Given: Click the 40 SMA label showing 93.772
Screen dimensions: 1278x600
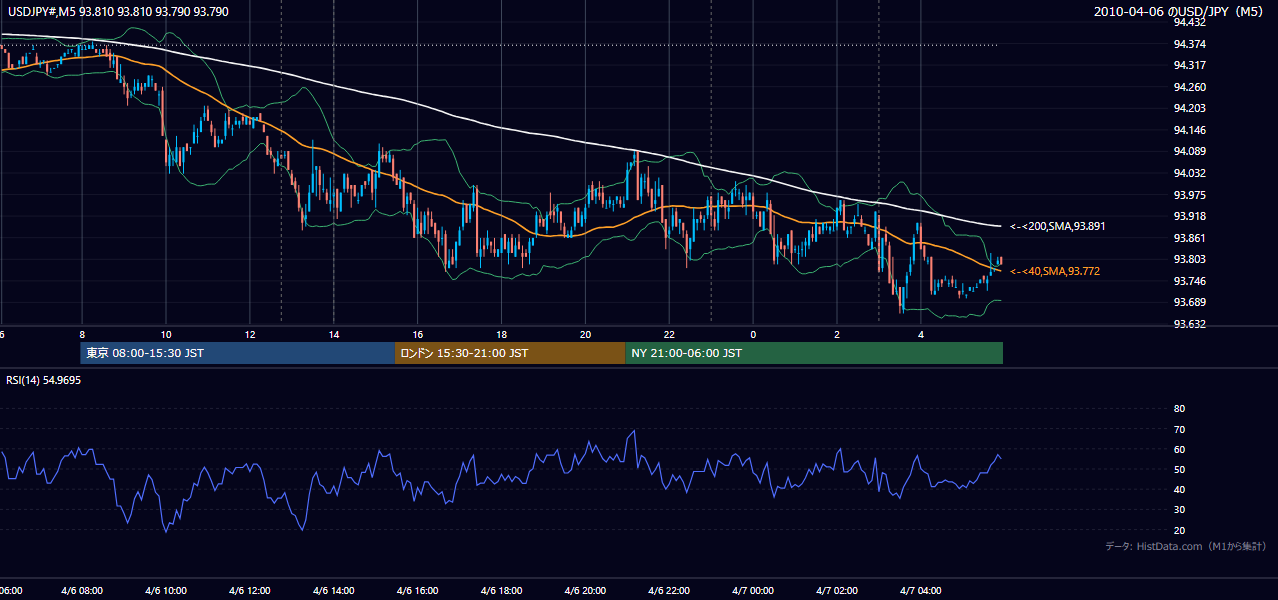Looking at the screenshot, I should 1055,271.
